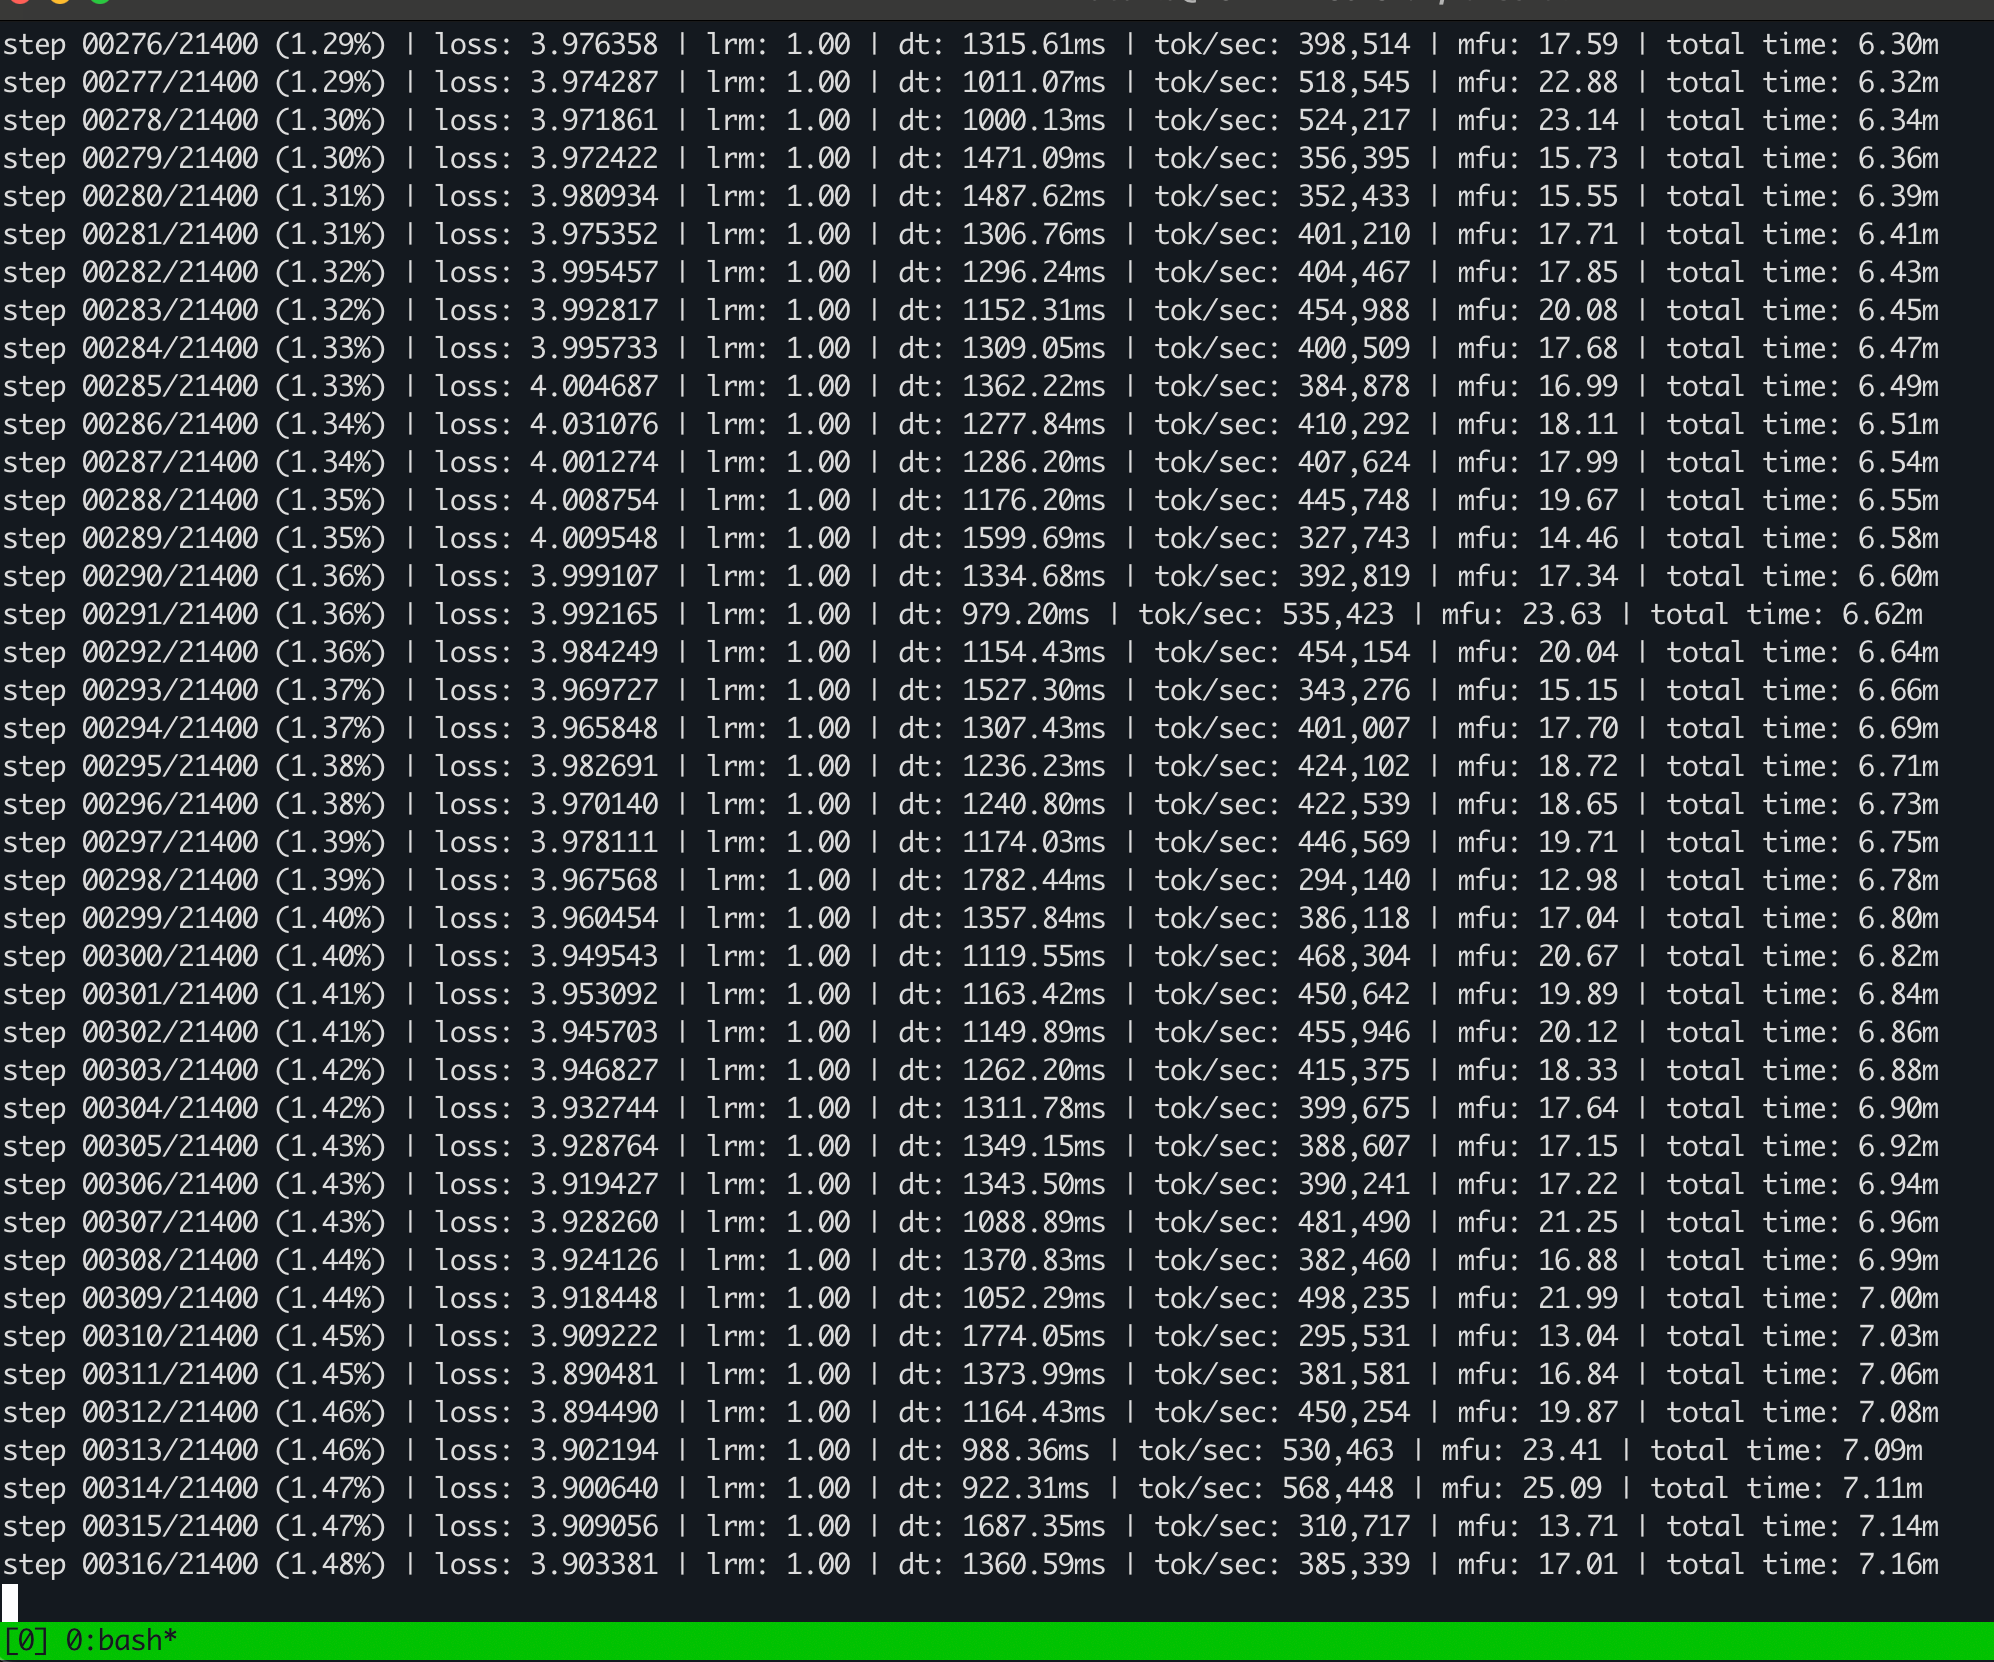
Task: Click the red close window button
Action: click(x=21, y=2)
